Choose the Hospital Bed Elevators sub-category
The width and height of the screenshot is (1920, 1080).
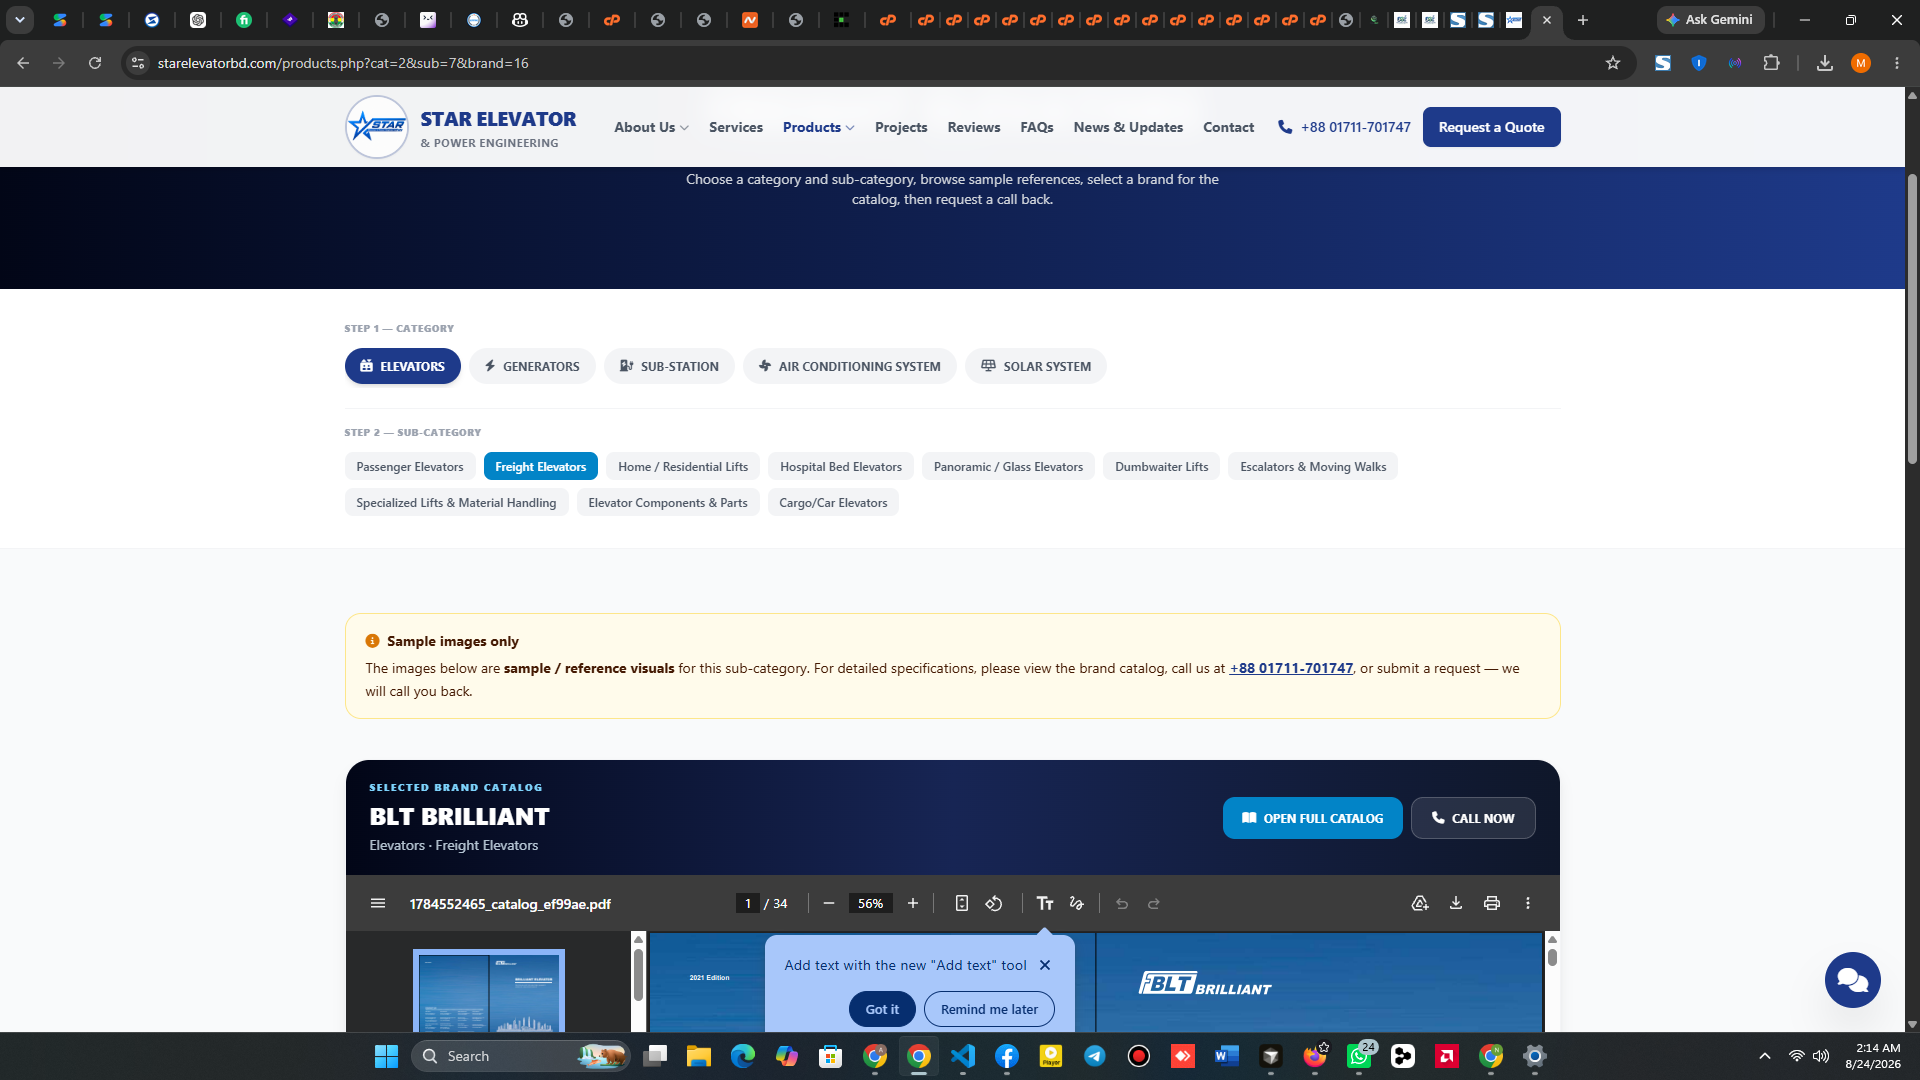pos(841,467)
